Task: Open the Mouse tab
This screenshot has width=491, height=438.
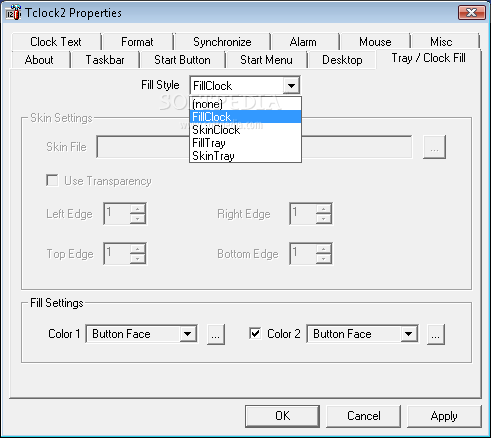Action: [x=375, y=42]
